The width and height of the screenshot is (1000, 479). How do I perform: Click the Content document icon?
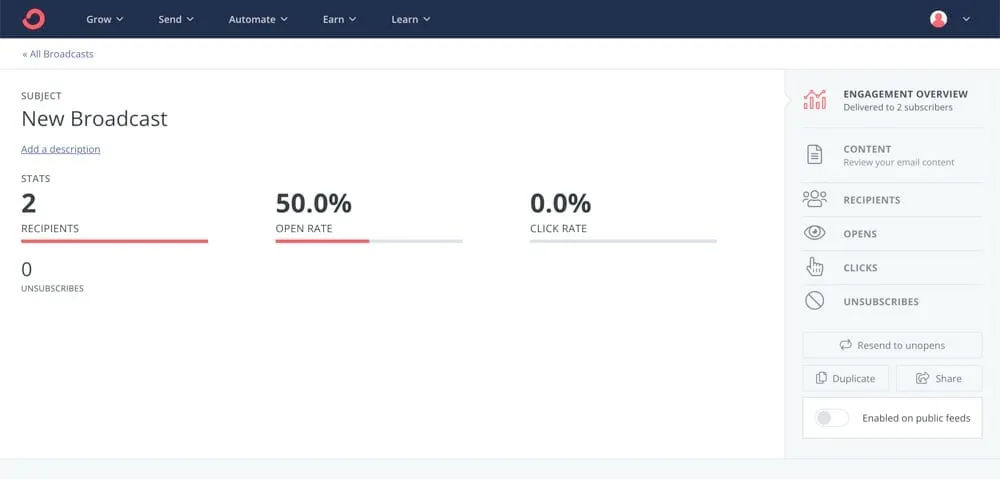(815, 155)
